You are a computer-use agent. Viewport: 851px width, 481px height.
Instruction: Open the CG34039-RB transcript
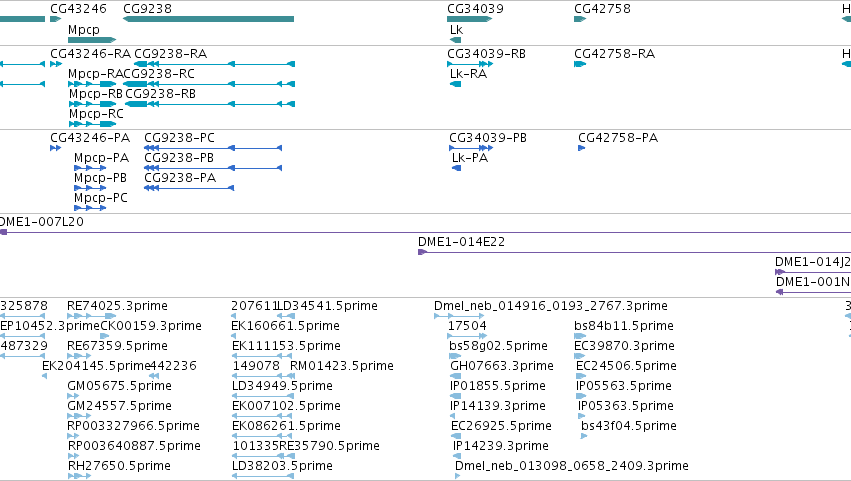click(x=470, y=64)
